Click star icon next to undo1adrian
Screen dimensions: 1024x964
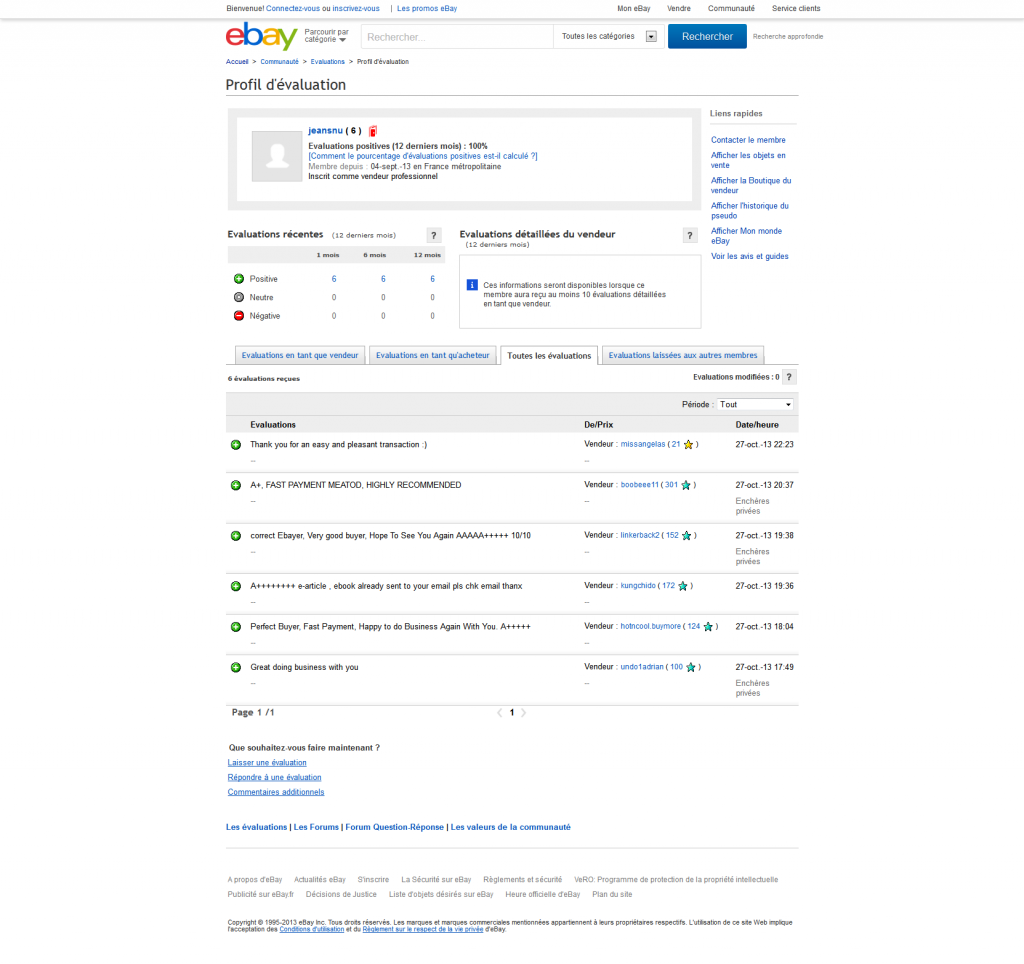tap(691, 667)
